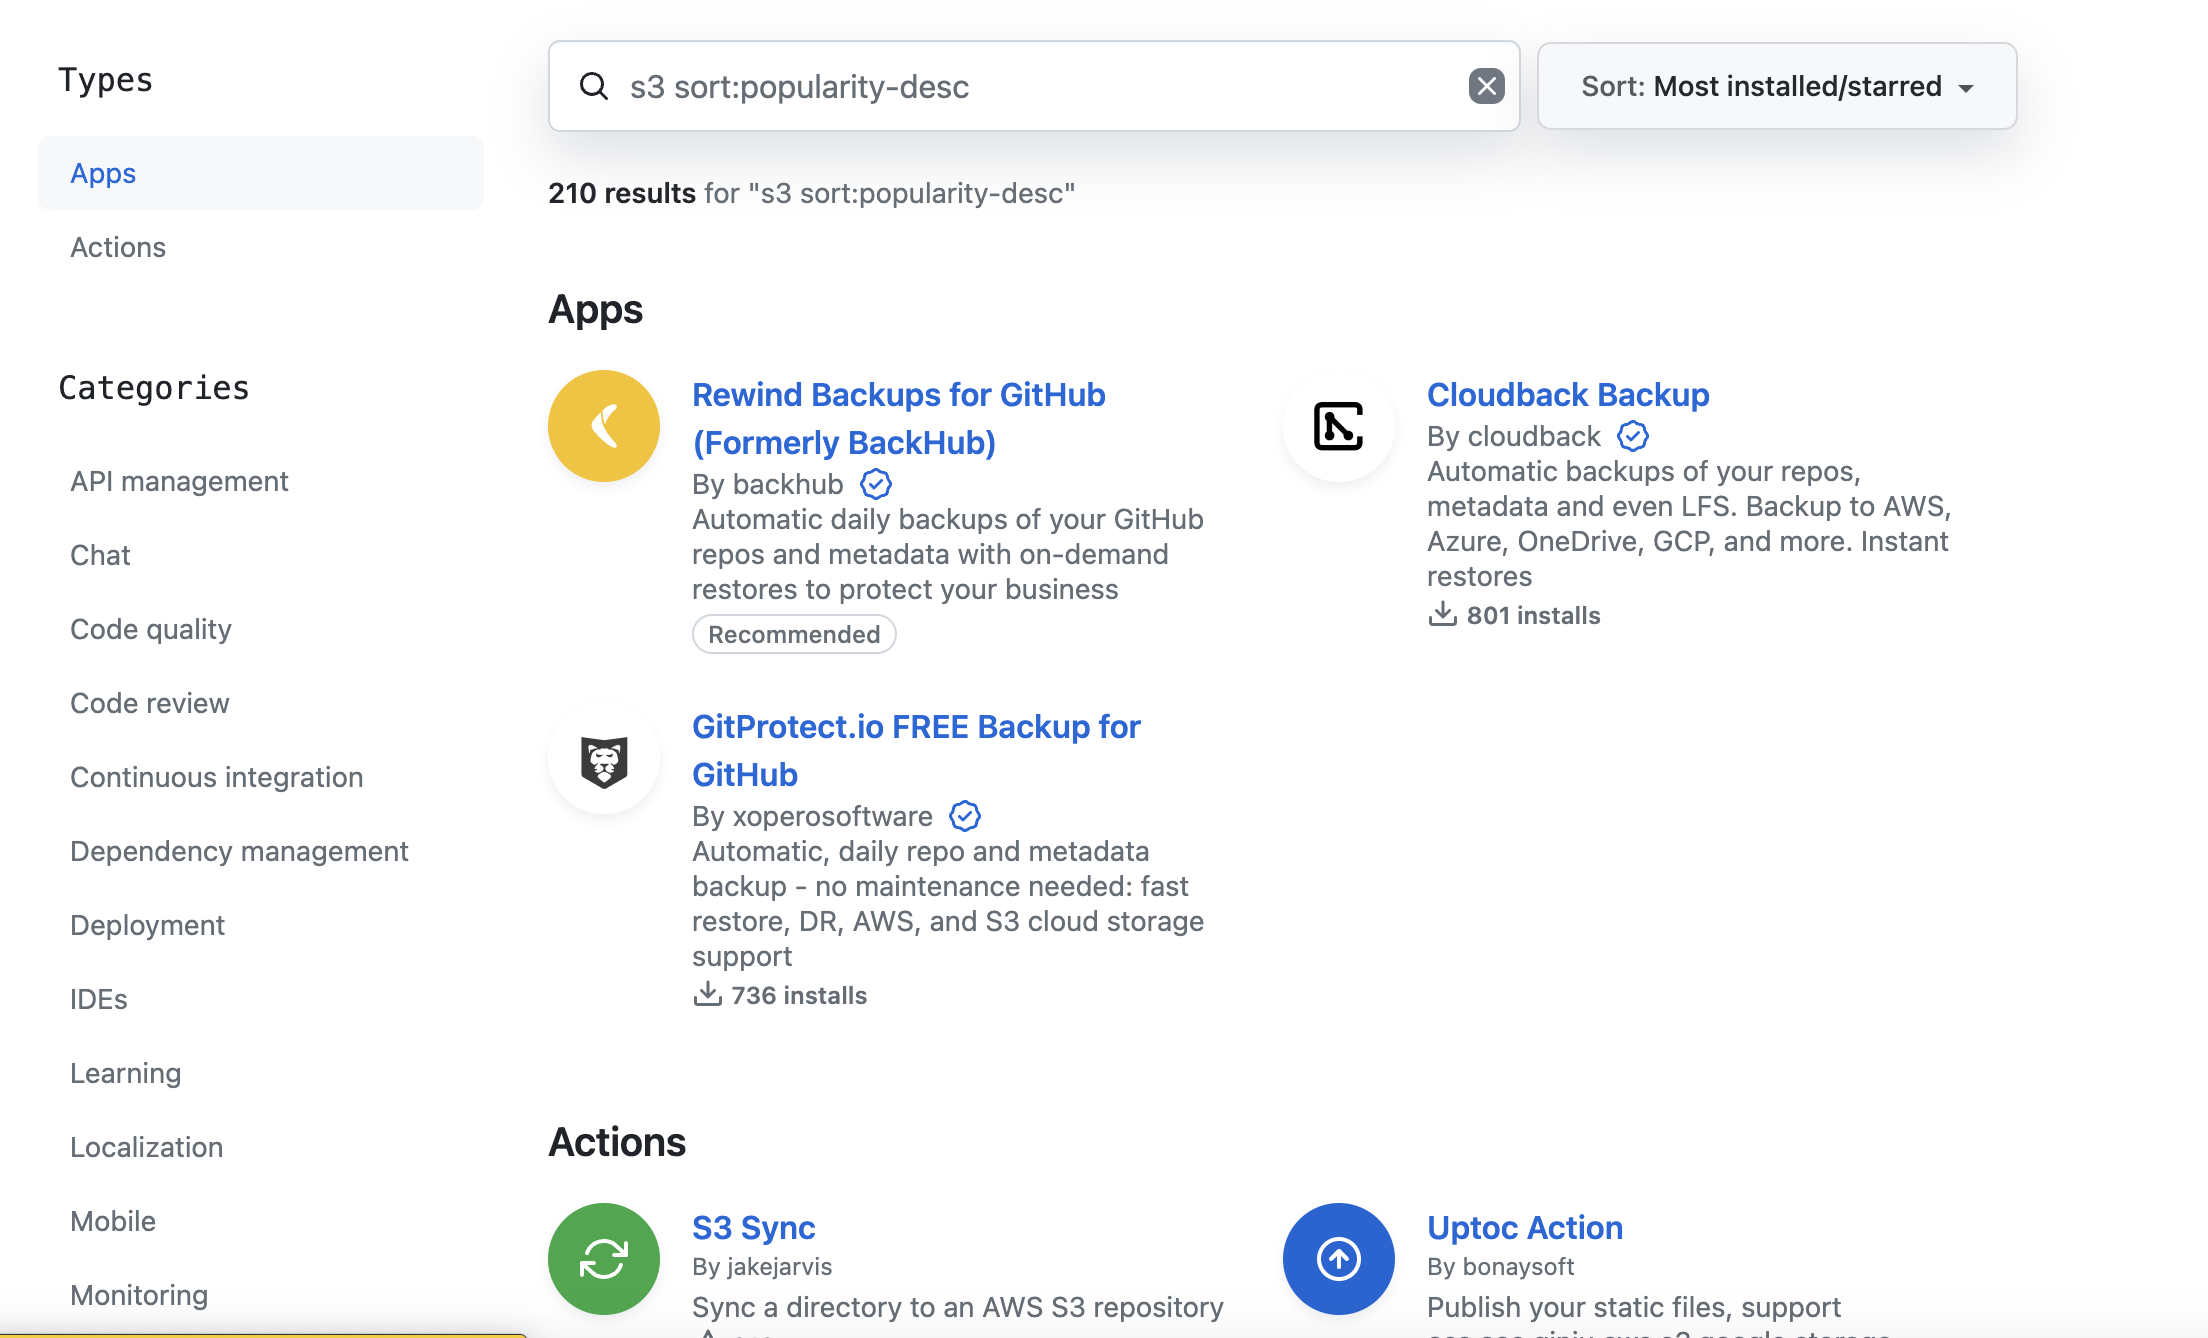
Task: Open the Monitoring category
Action: tap(139, 1295)
